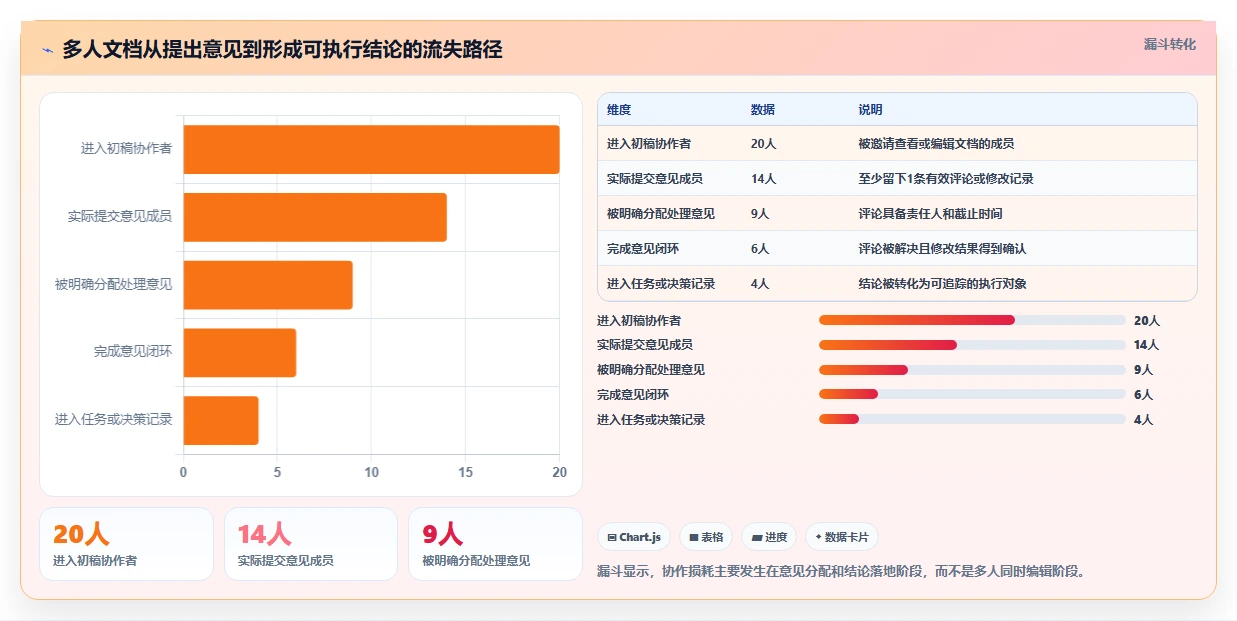Click the x-axis tick label 10

[372, 472]
